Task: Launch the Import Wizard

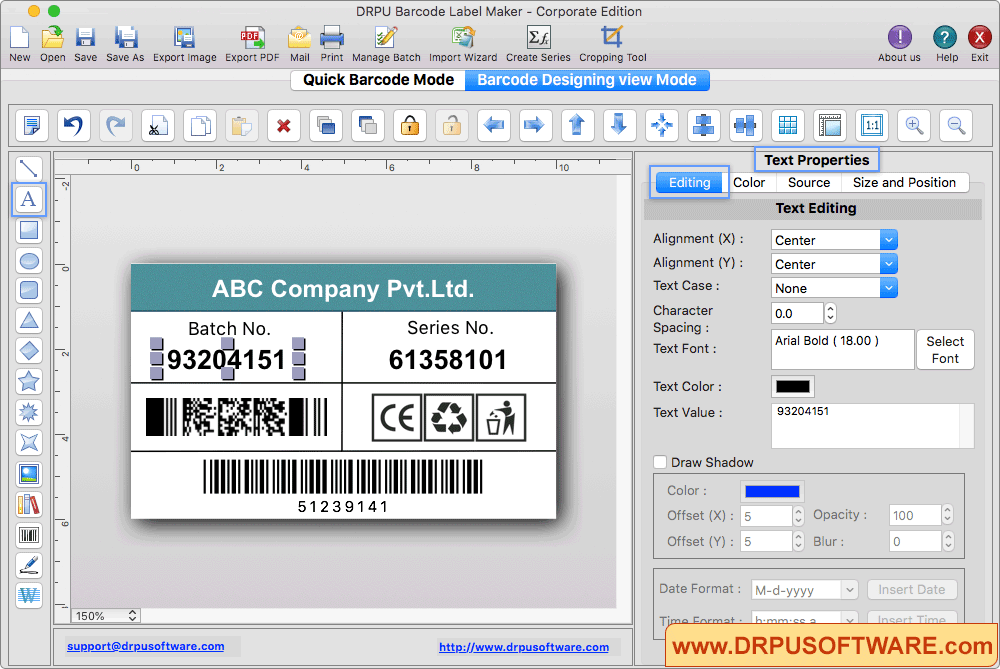Action: [x=463, y=38]
